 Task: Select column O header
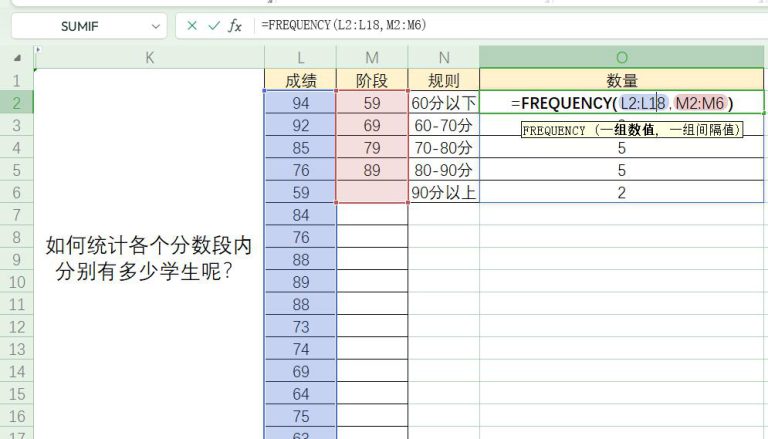point(622,57)
